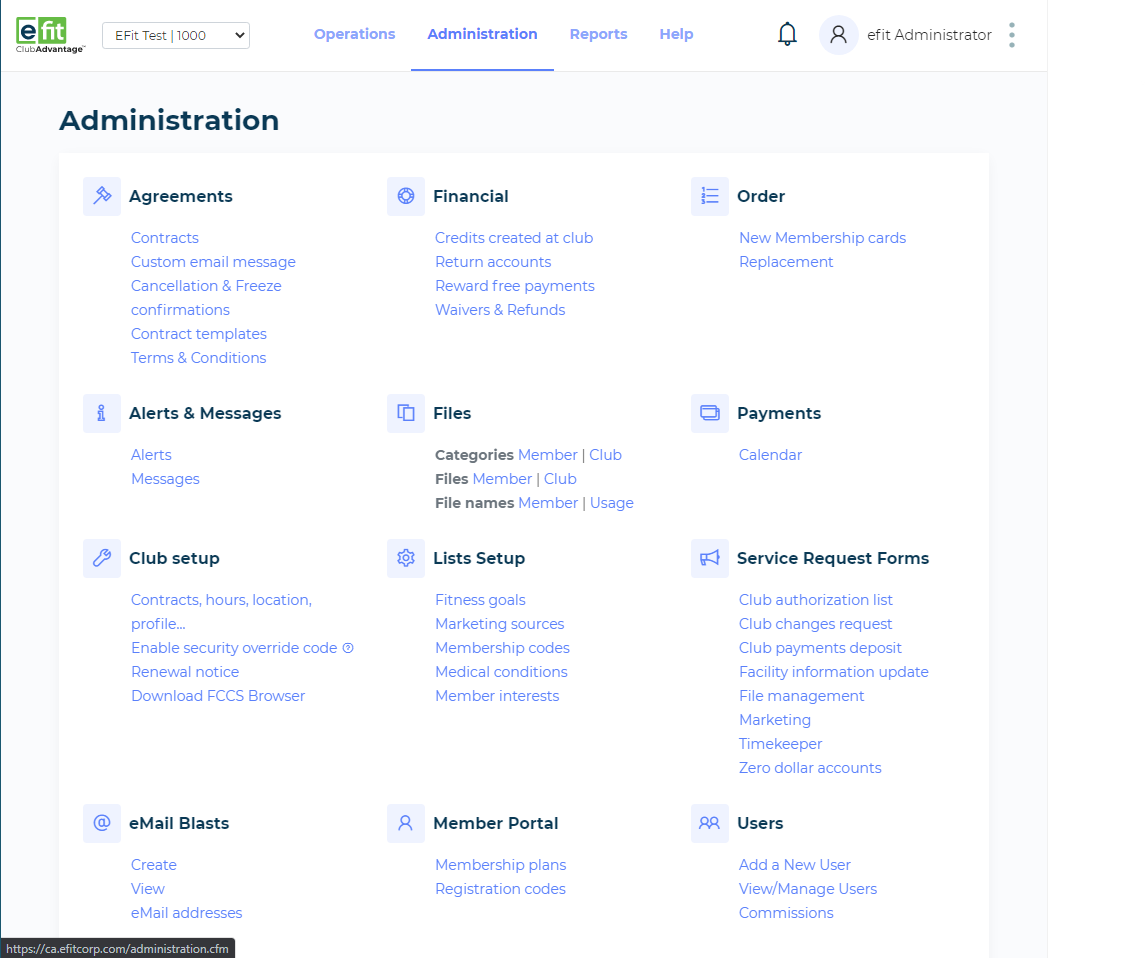Select the Administration tab
The image size is (1146, 958).
tap(482, 34)
